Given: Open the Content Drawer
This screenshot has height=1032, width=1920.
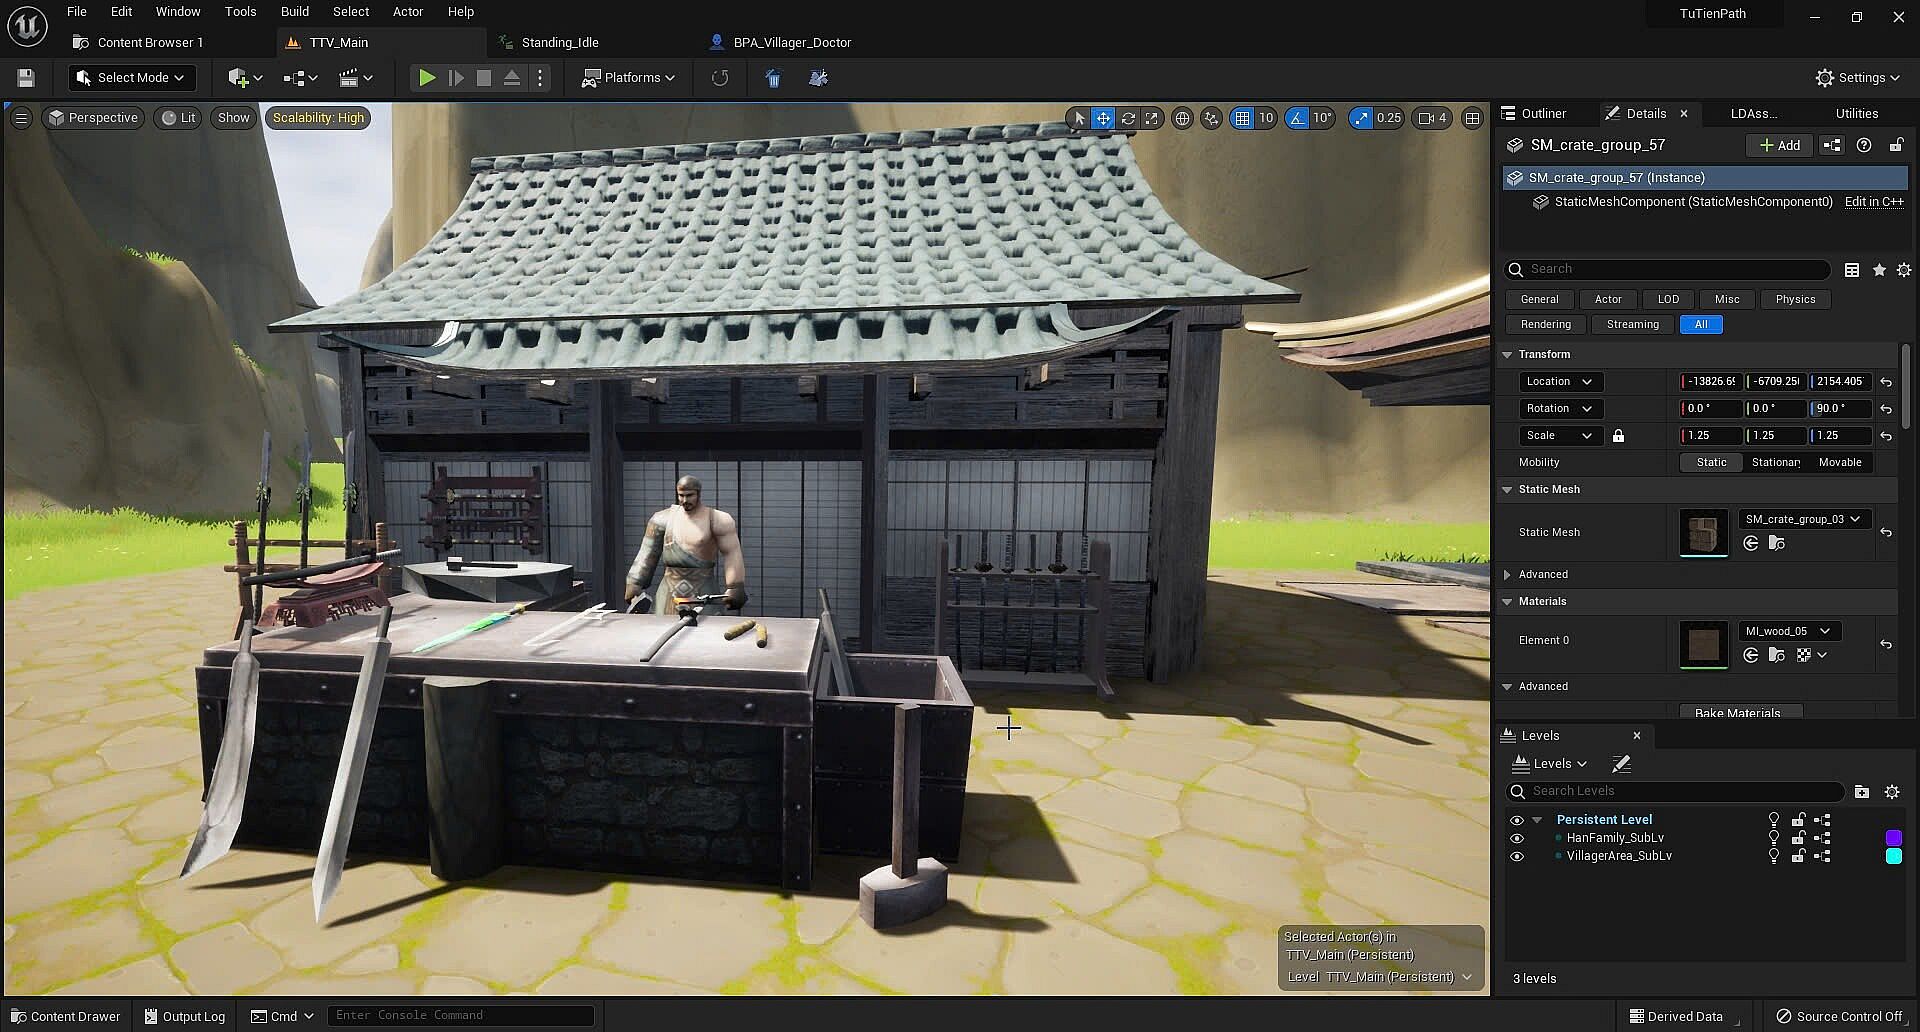Looking at the screenshot, I should pos(65,1016).
